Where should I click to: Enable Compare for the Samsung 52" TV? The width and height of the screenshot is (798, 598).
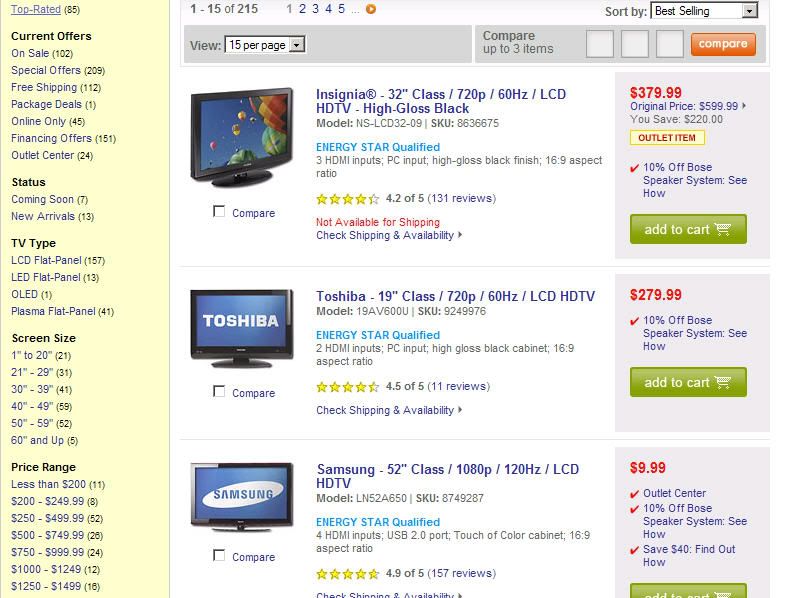coord(219,555)
